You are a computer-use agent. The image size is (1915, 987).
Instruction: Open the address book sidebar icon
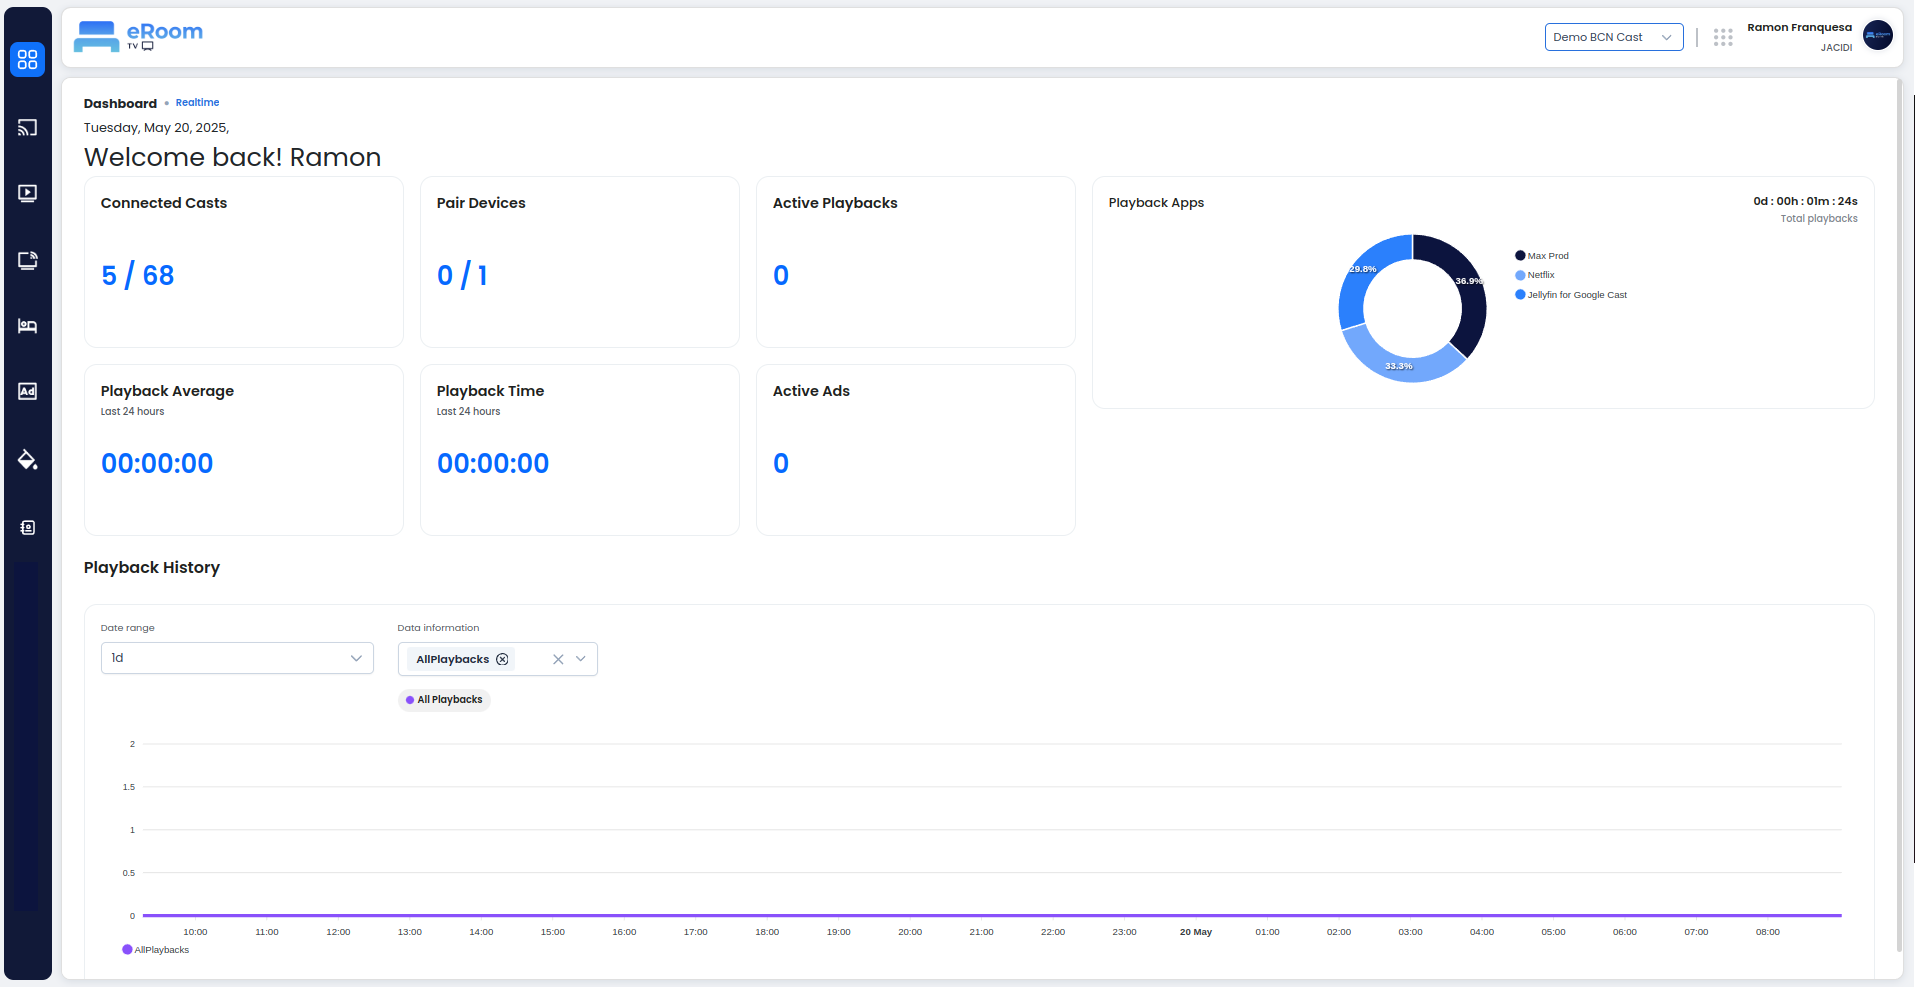point(28,527)
